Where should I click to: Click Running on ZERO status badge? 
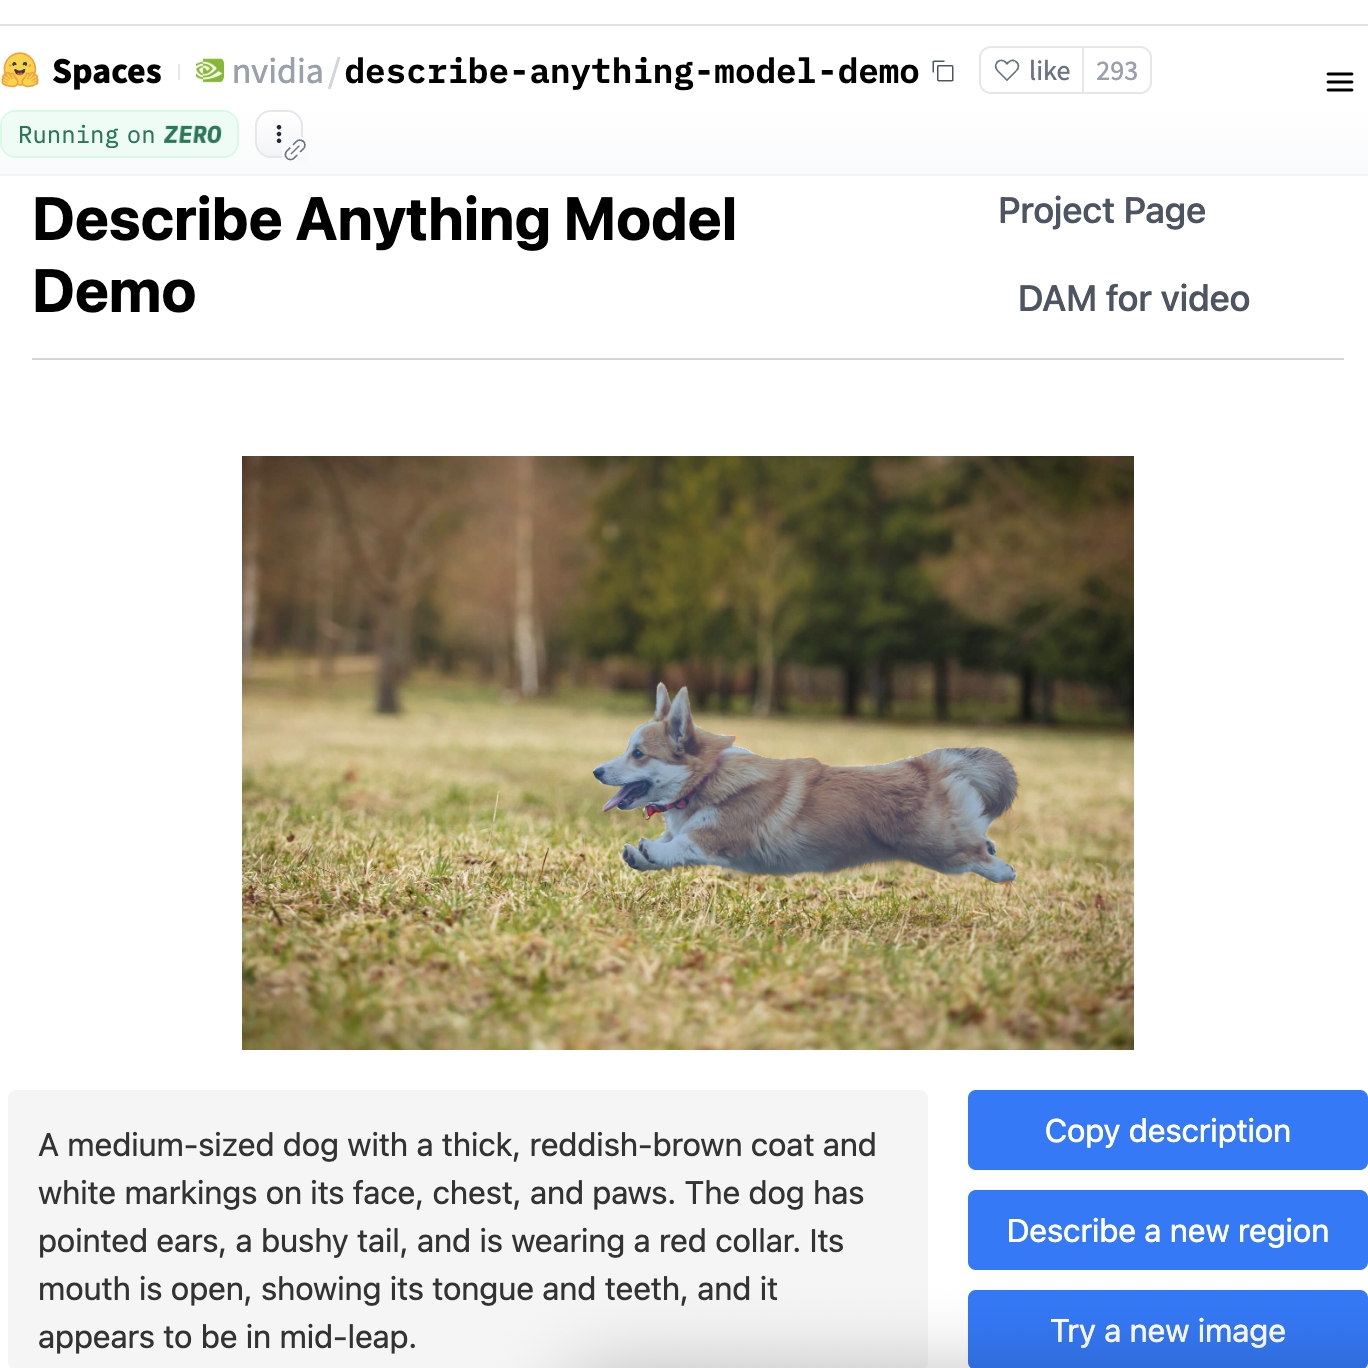click(120, 134)
